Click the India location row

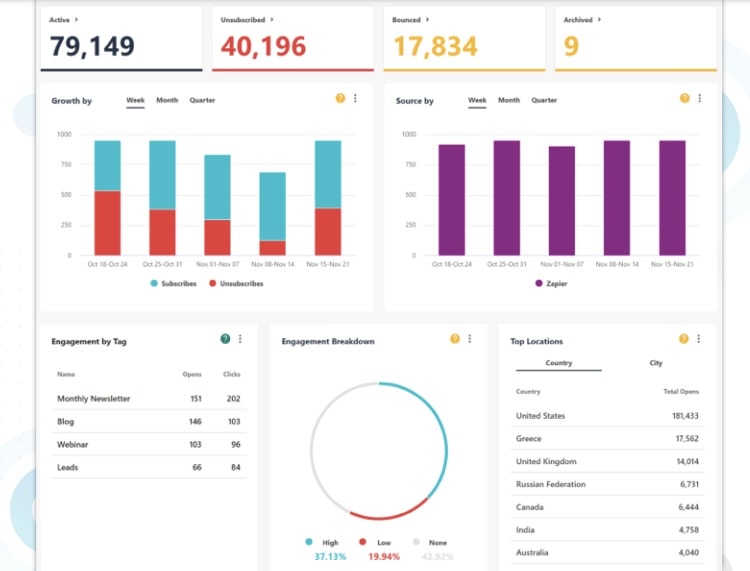607,530
